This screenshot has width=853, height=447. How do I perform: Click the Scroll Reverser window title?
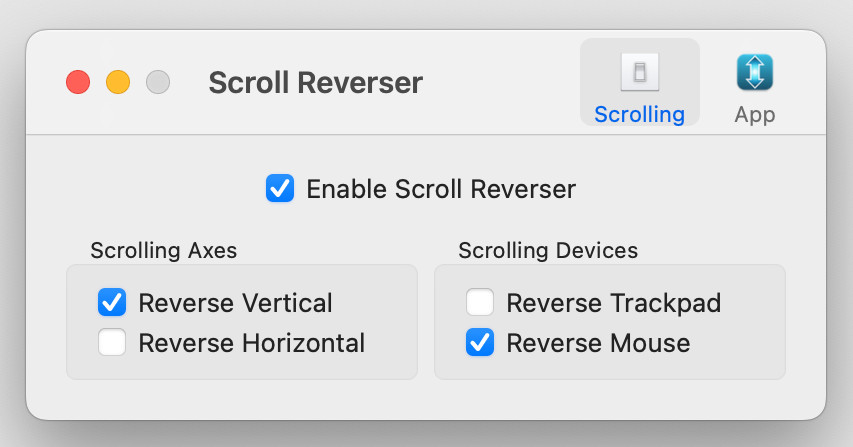(316, 83)
